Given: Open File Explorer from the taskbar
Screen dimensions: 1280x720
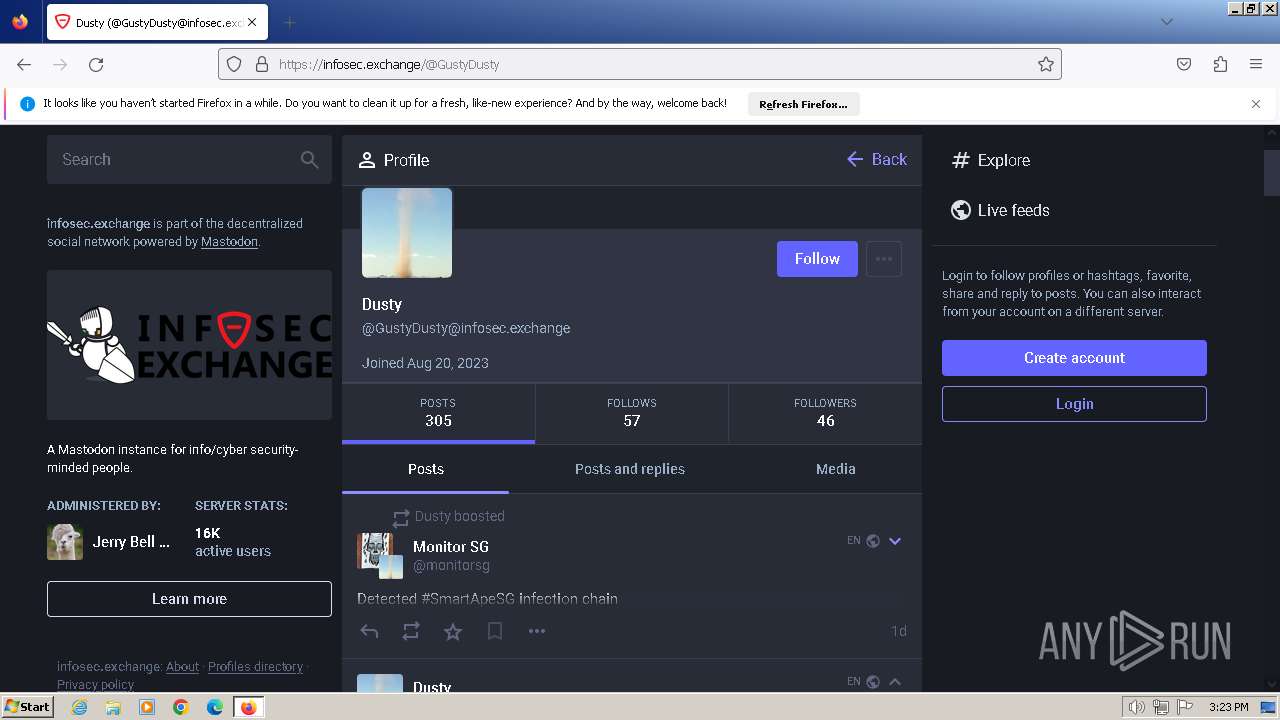Looking at the screenshot, I should point(113,707).
